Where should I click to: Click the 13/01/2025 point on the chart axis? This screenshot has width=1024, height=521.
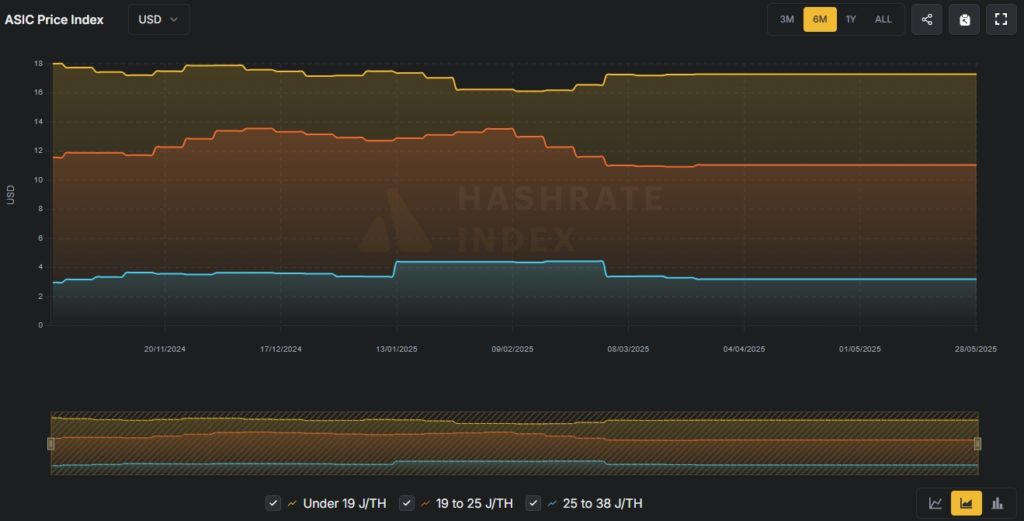tap(396, 349)
